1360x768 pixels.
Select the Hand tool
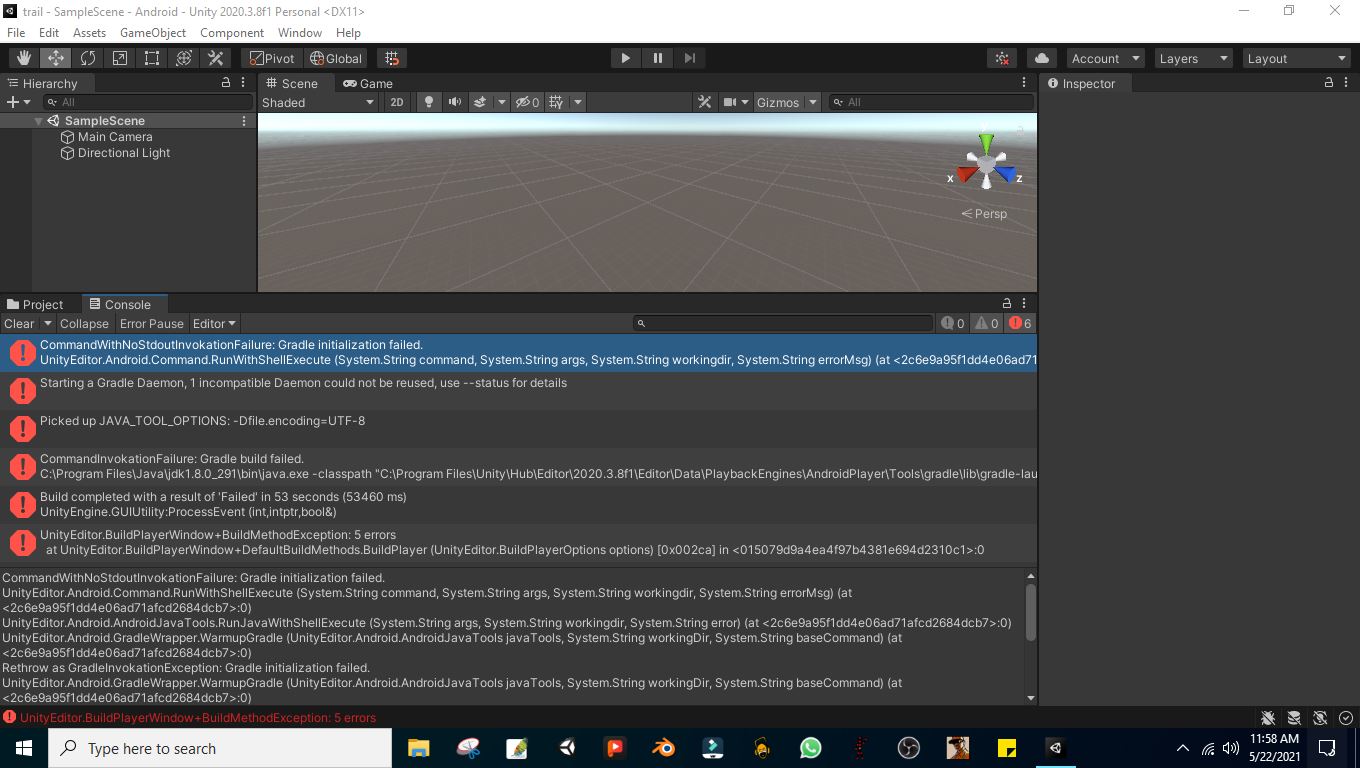point(24,58)
